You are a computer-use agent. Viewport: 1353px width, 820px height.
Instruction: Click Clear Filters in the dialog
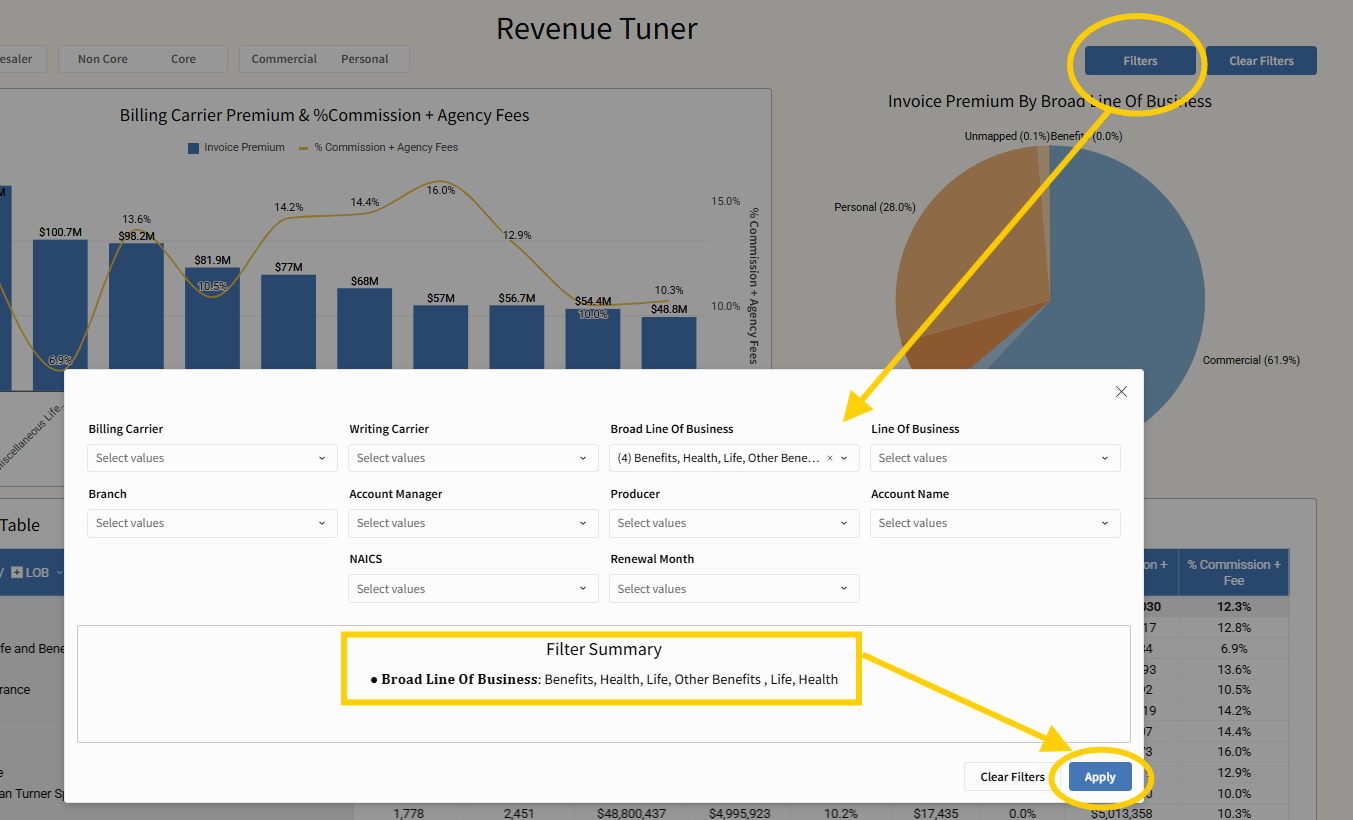tap(1012, 777)
